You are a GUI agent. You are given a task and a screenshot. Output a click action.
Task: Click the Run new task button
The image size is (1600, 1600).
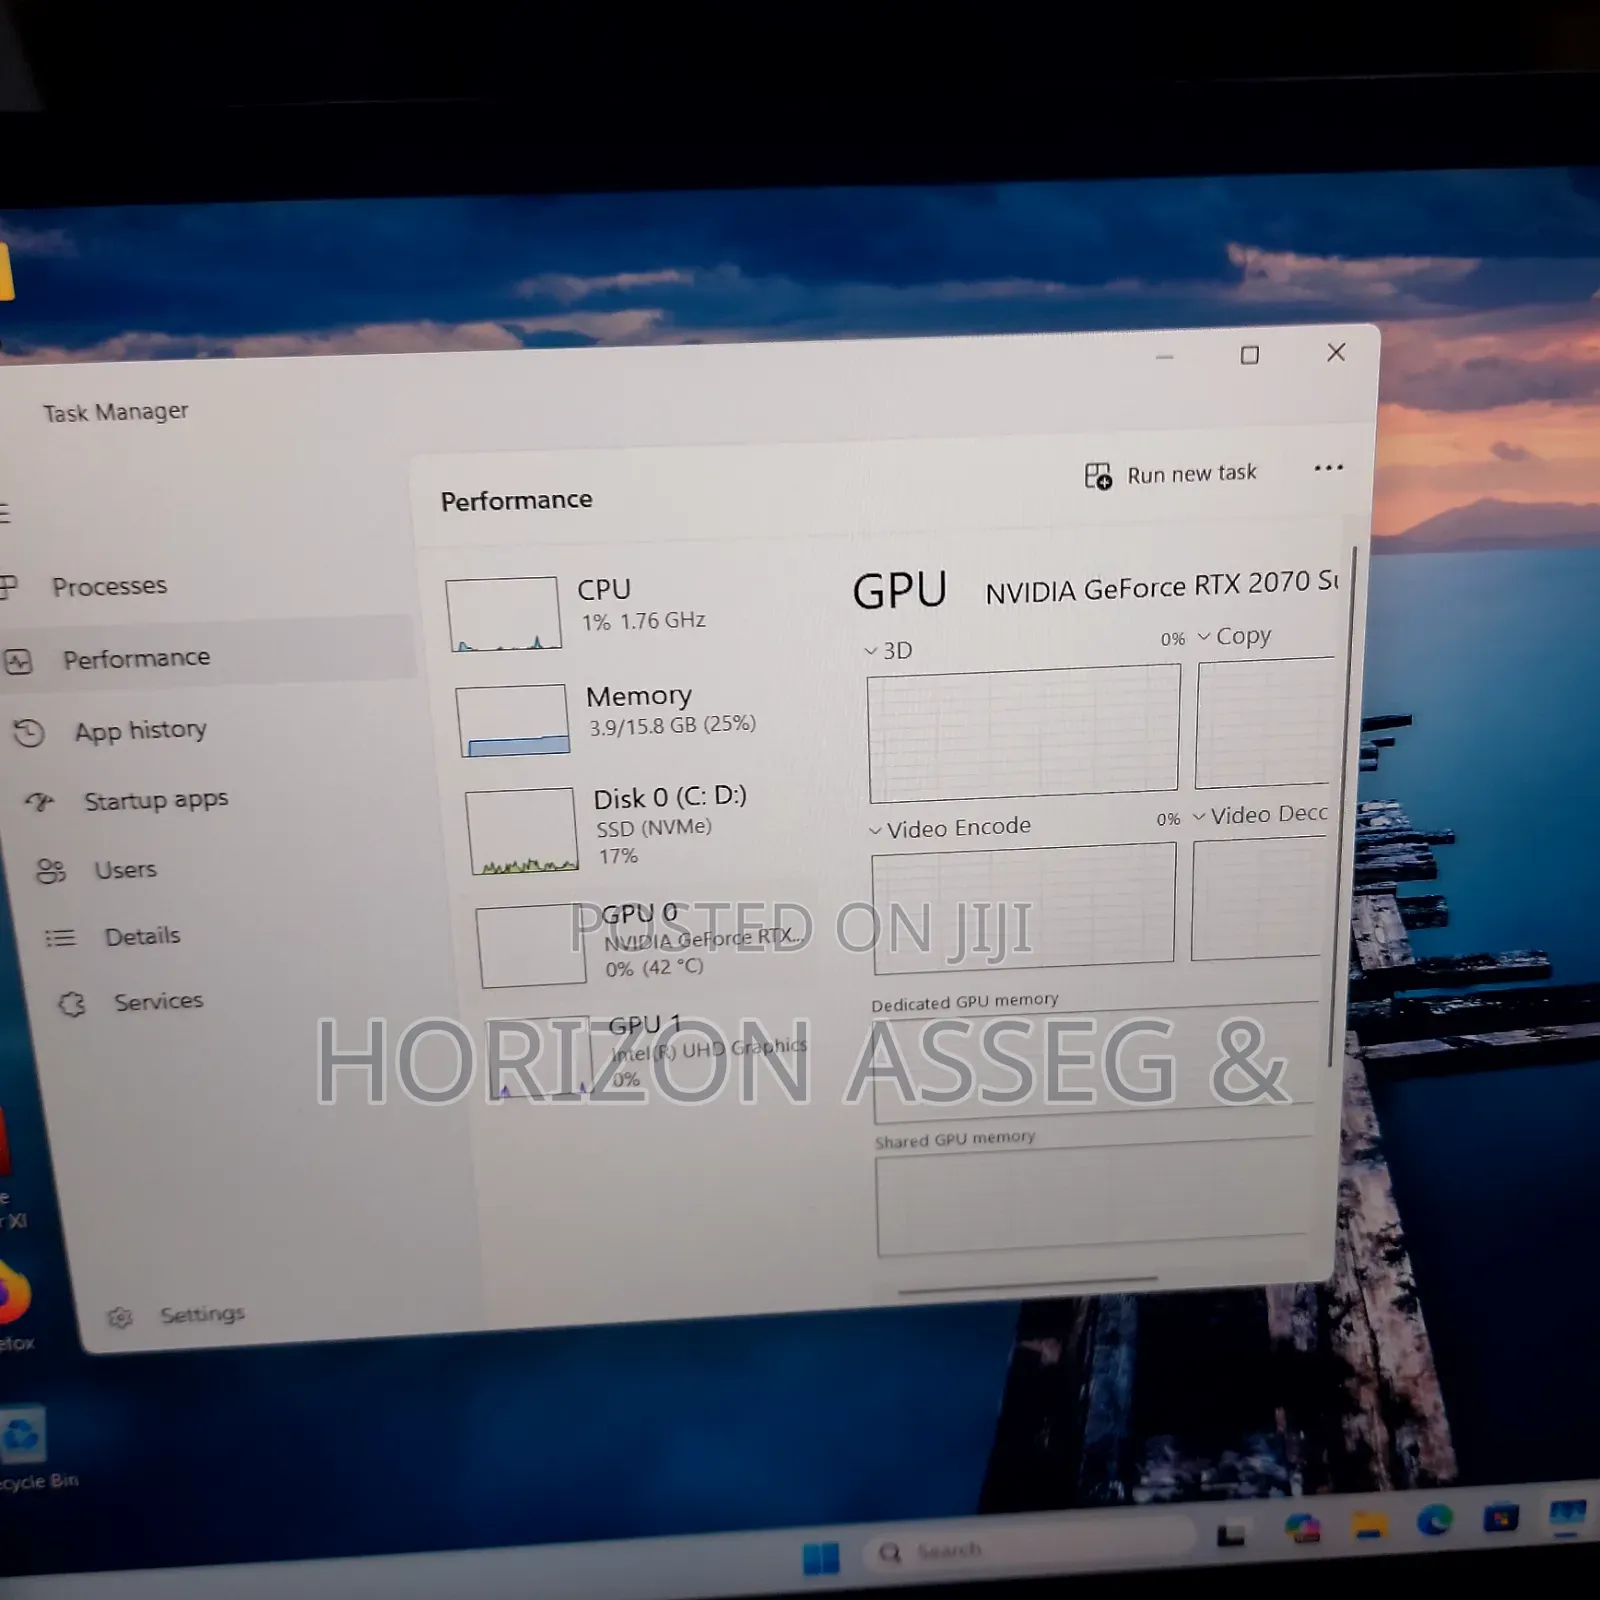coord(1171,474)
